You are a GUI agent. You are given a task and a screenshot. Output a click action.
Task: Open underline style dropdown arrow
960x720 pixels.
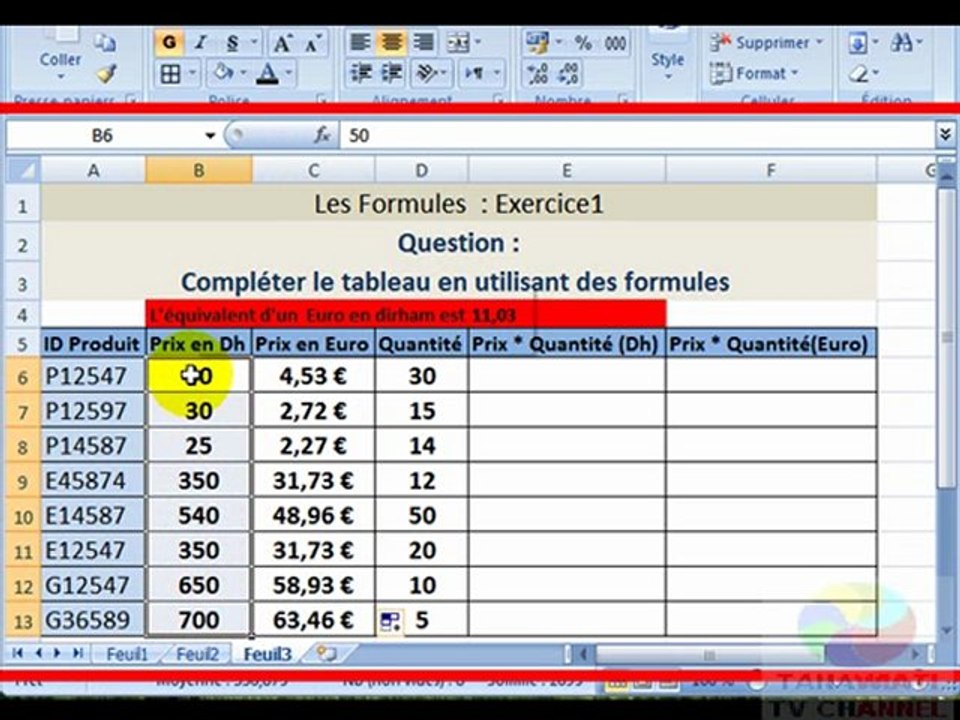pyautogui.click(x=253, y=43)
